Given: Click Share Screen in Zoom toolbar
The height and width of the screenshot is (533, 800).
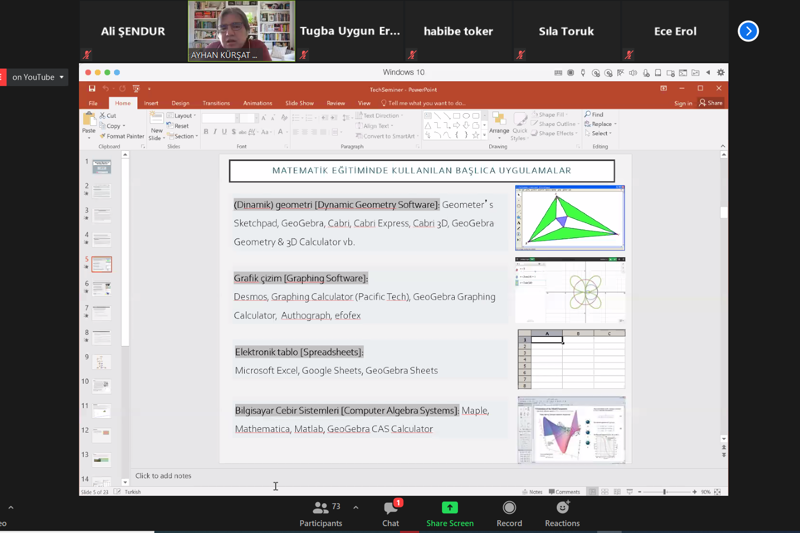Looking at the screenshot, I should 449,515.
